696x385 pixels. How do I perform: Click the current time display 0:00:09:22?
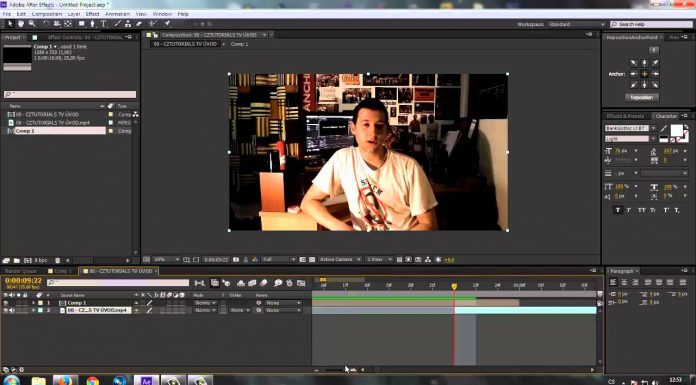pyautogui.click(x=24, y=281)
